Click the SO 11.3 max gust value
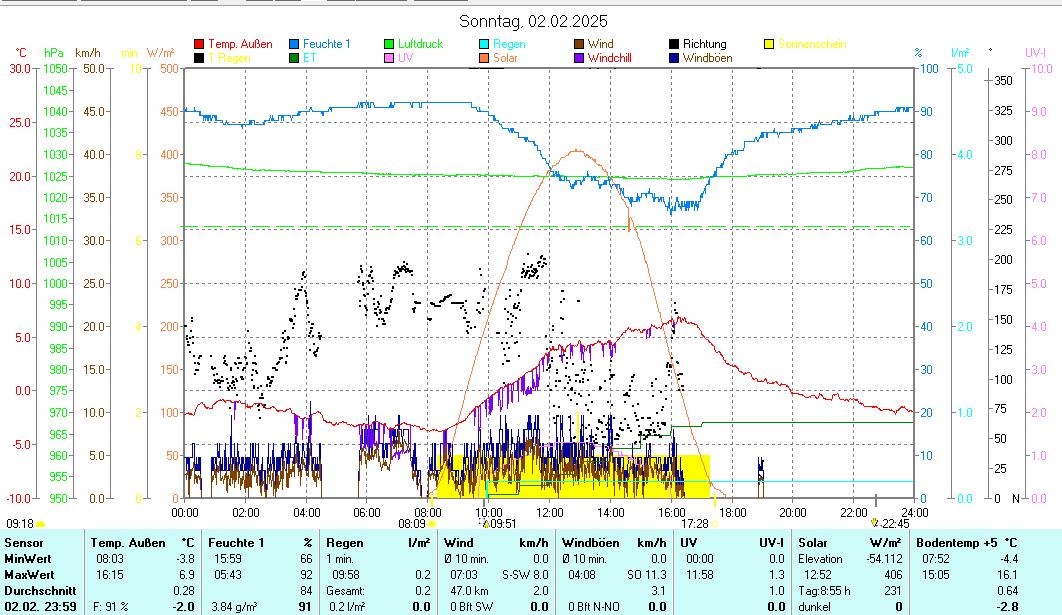1062x615 pixels. [x=646, y=574]
